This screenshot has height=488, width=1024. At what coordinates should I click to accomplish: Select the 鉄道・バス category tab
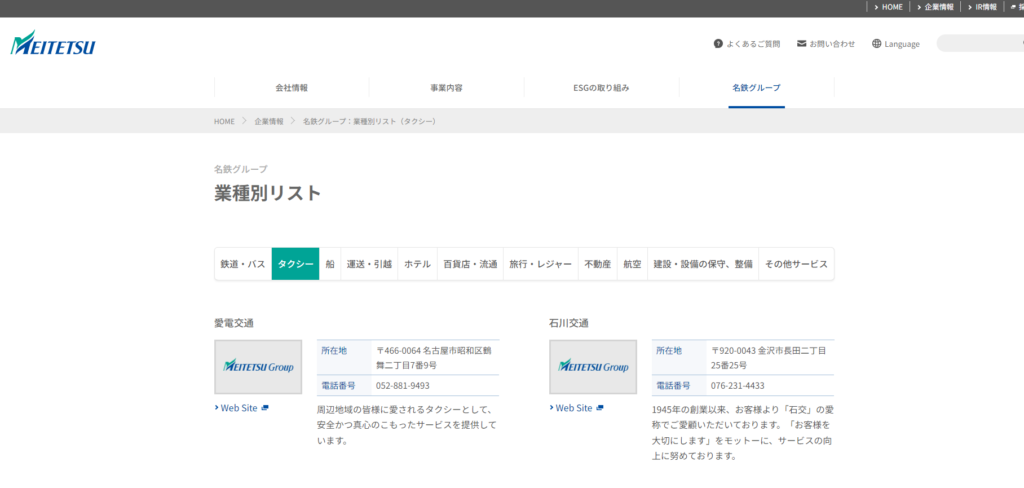click(243, 264)
